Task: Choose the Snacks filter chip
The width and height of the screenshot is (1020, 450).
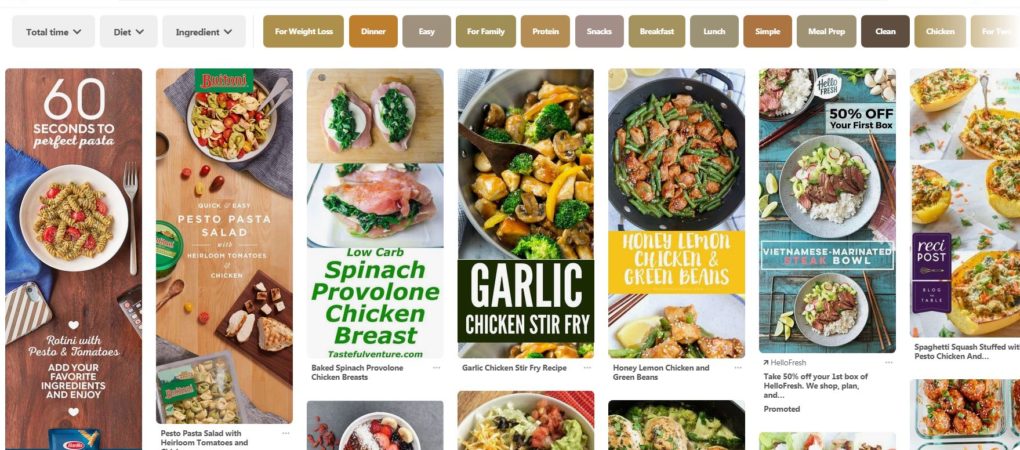Action: (599, 31)
